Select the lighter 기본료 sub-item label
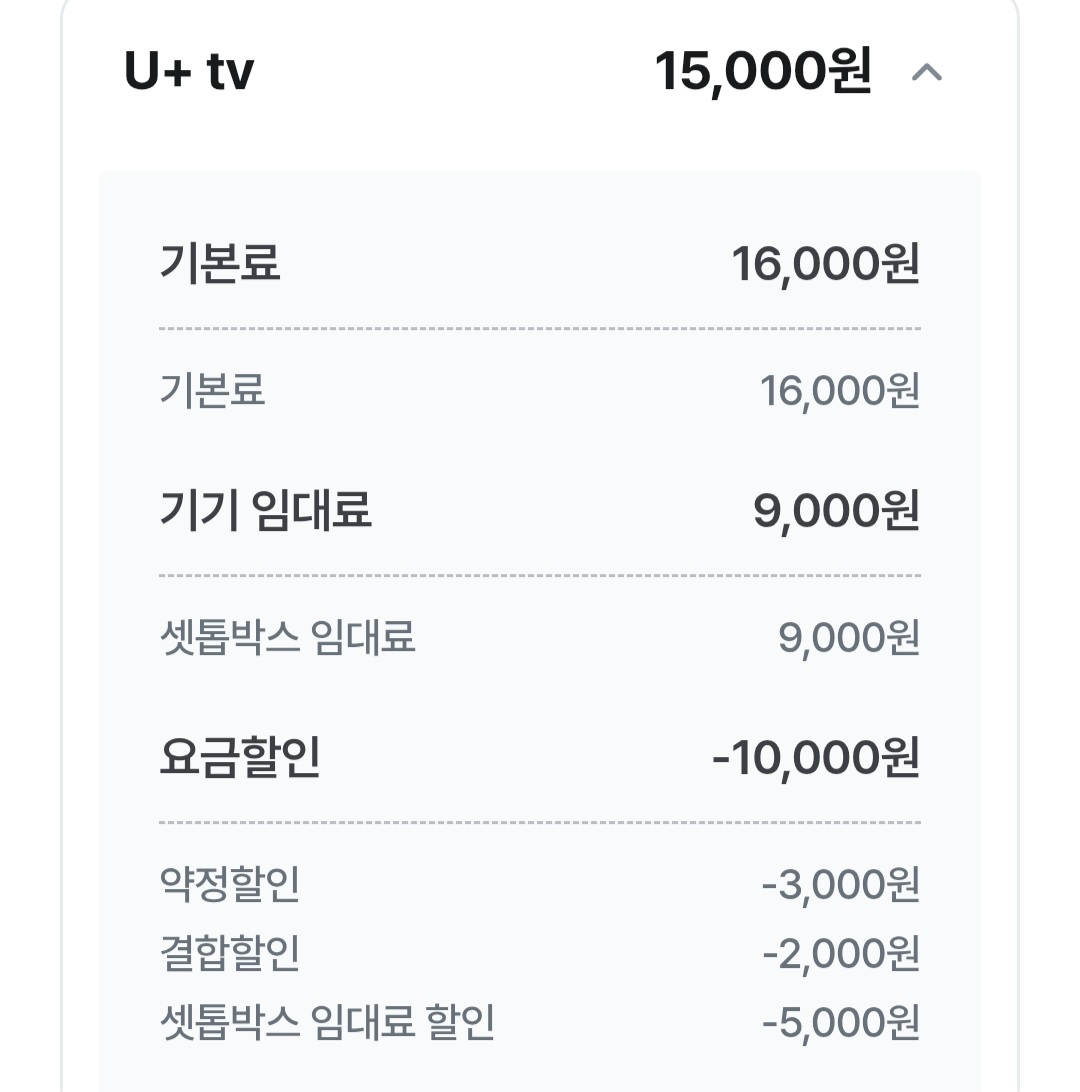The width and height of the screenshot is (1080, 1092). pyautogui.click(x=212, y=390)
